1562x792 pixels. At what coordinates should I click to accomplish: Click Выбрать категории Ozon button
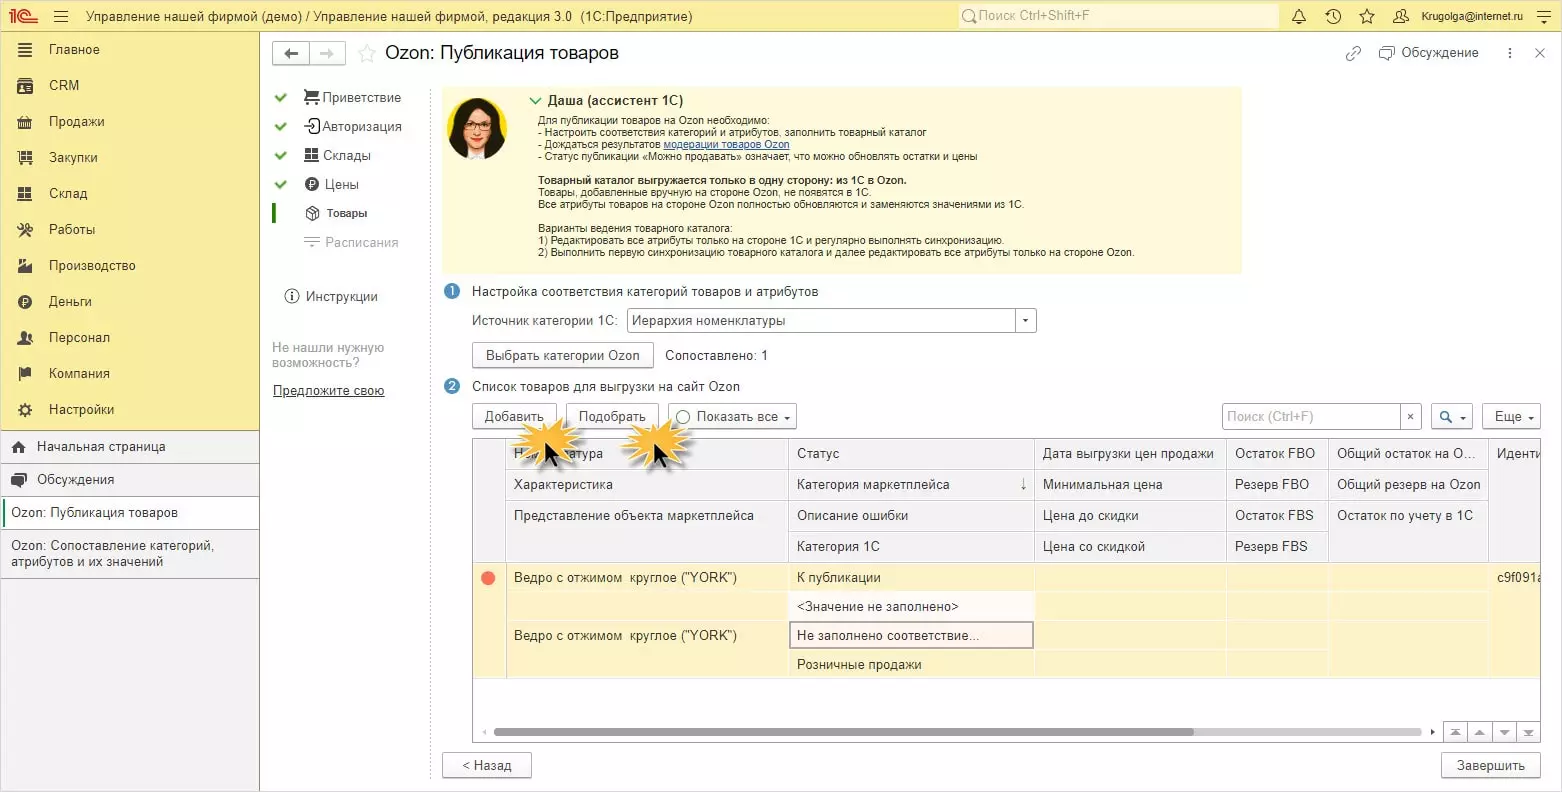point(563,355)
